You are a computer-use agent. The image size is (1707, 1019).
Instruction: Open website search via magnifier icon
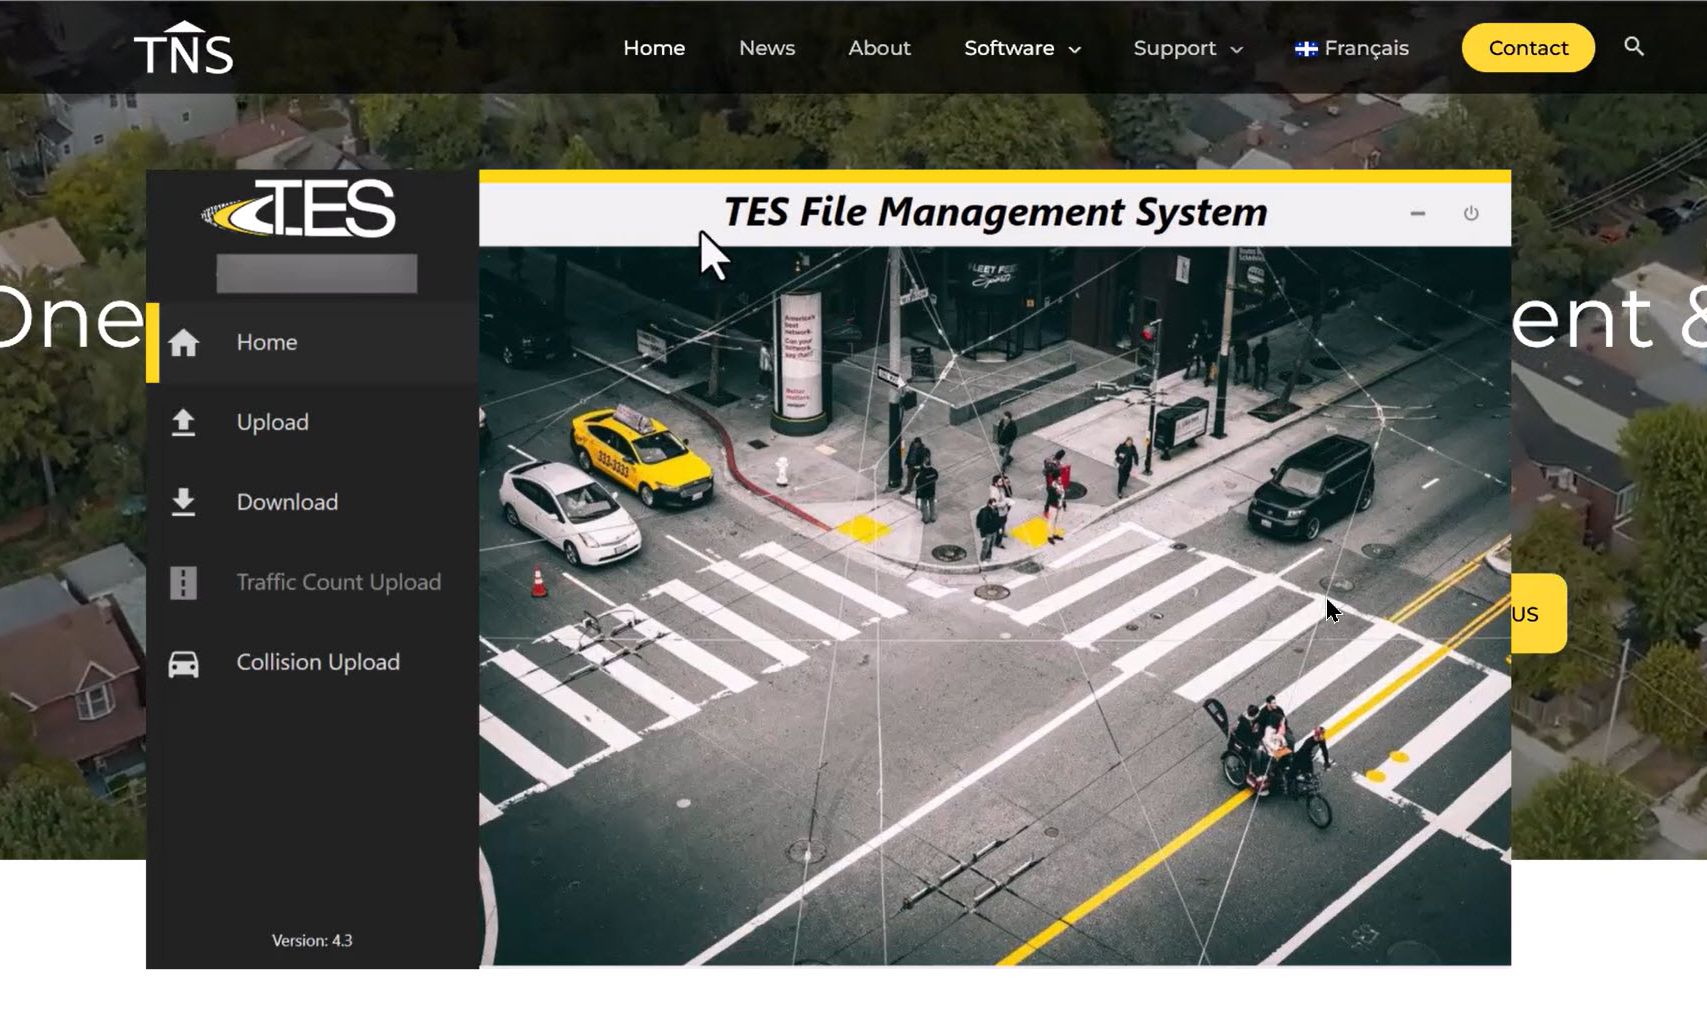(1633, 47)
